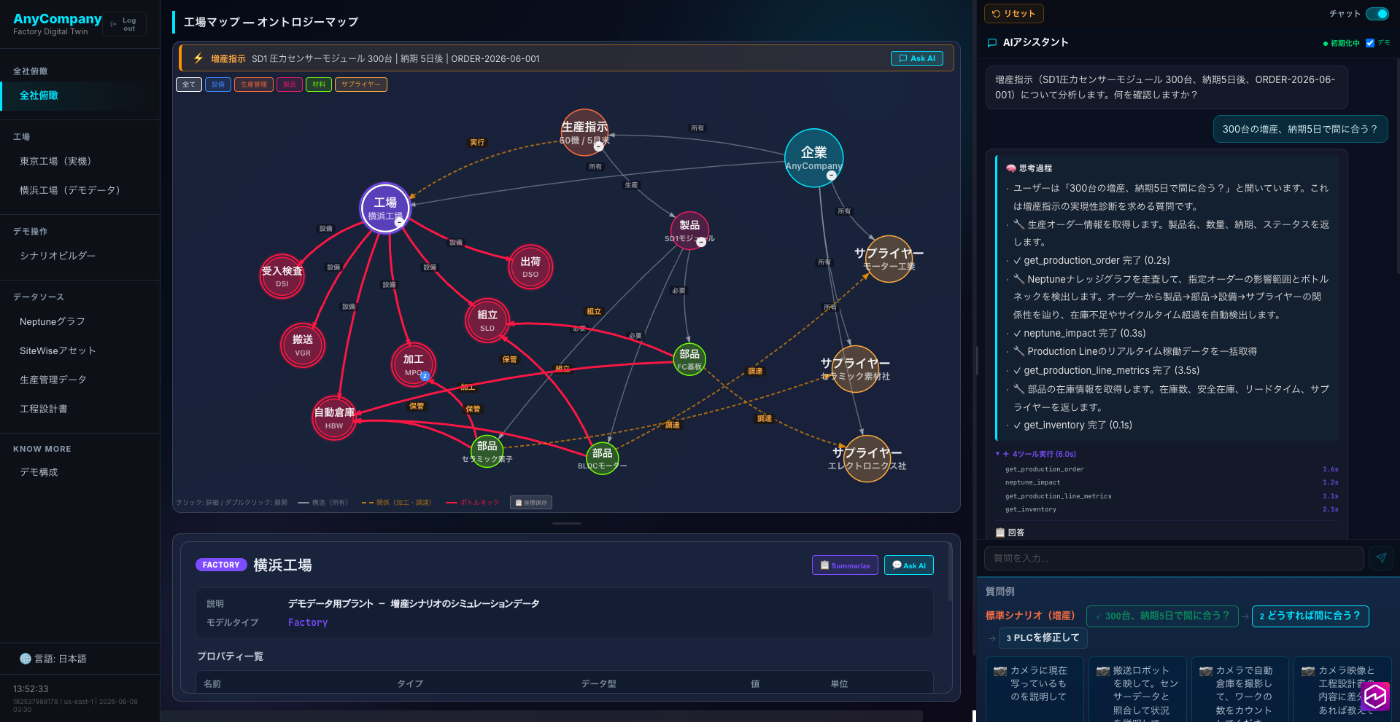
Task: Select the 出荷 DSO node
Action: [x=530, y=266]
